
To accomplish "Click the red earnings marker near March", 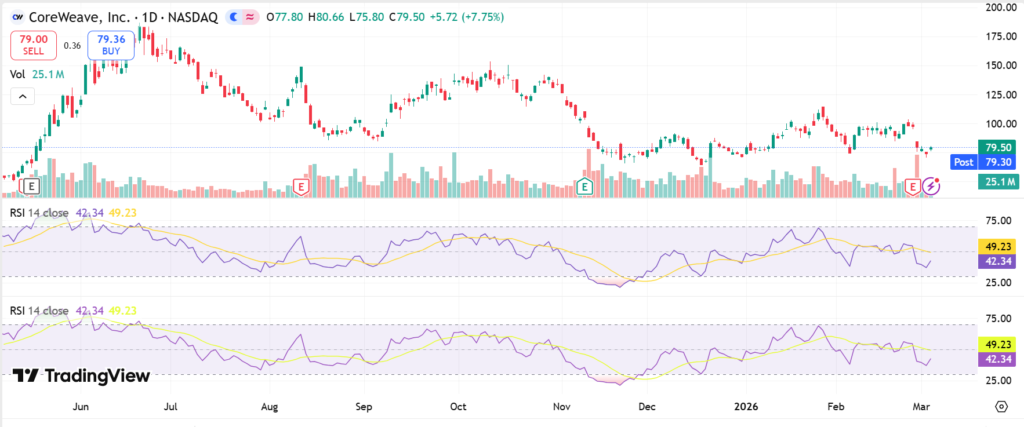I will [x=912, y=186].
